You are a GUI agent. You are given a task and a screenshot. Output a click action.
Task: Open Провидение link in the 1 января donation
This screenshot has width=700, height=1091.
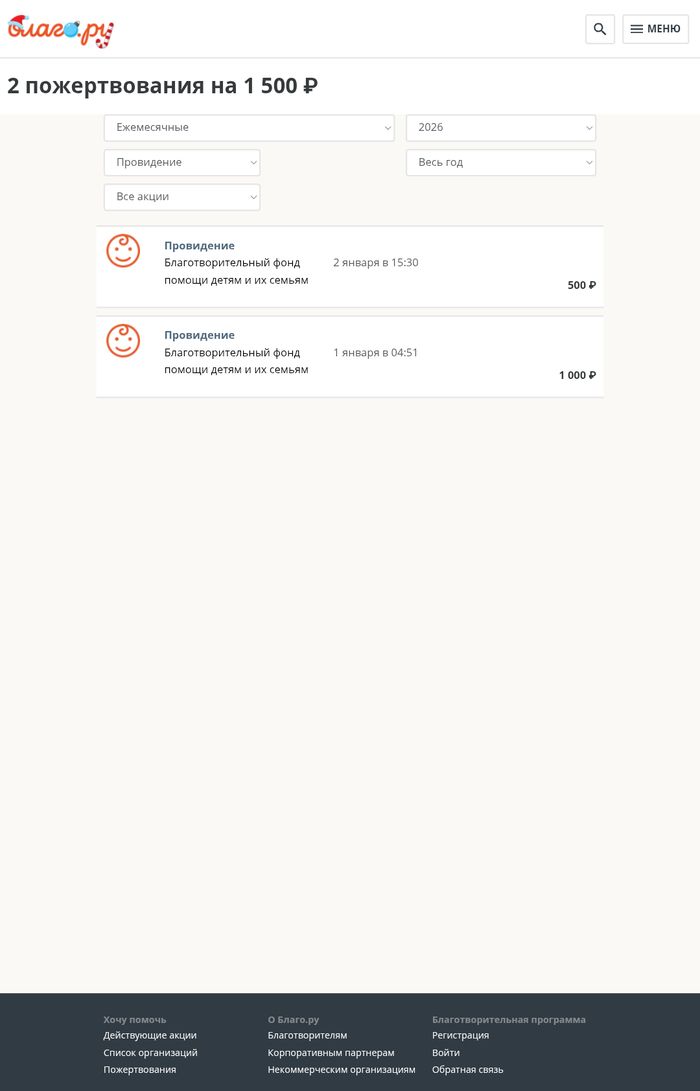199,335
